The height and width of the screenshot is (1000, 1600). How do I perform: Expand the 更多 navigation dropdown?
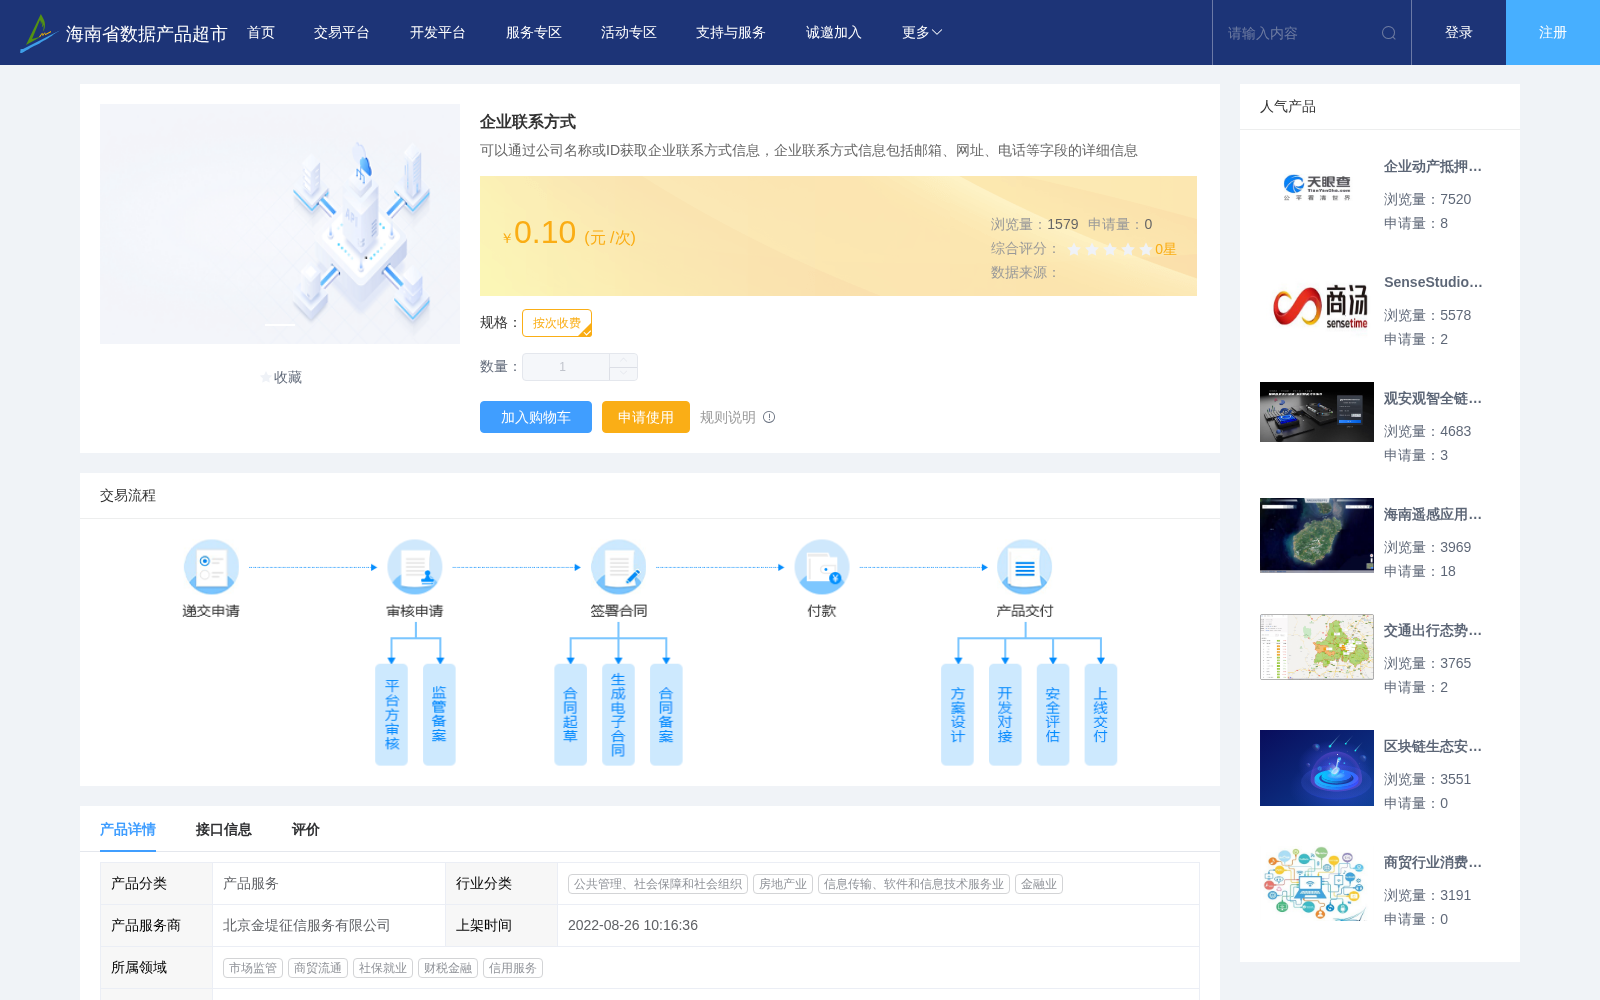click(x=921, y=33)
